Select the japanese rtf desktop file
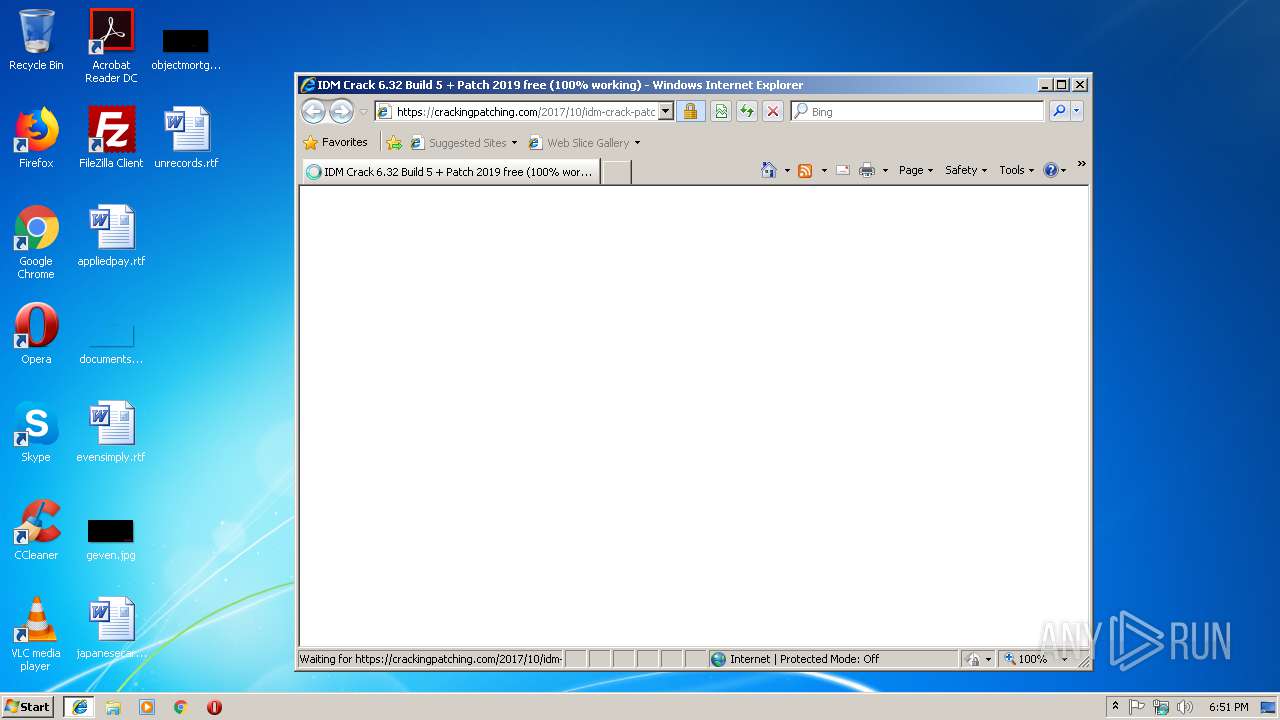Image resolution: width=1280 pixels, height=720 pixels. (111, 627)
